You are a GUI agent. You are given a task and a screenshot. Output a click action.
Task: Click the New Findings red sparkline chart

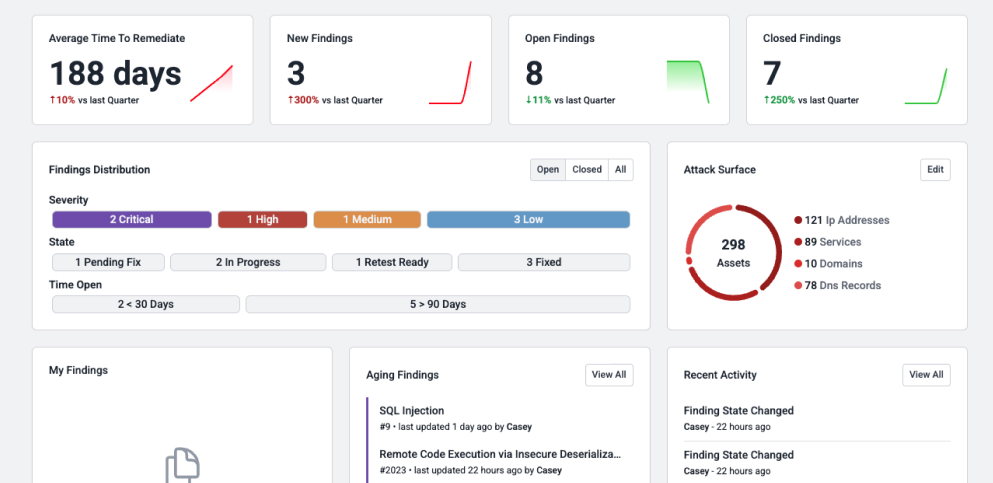click(x=450, y=82)
